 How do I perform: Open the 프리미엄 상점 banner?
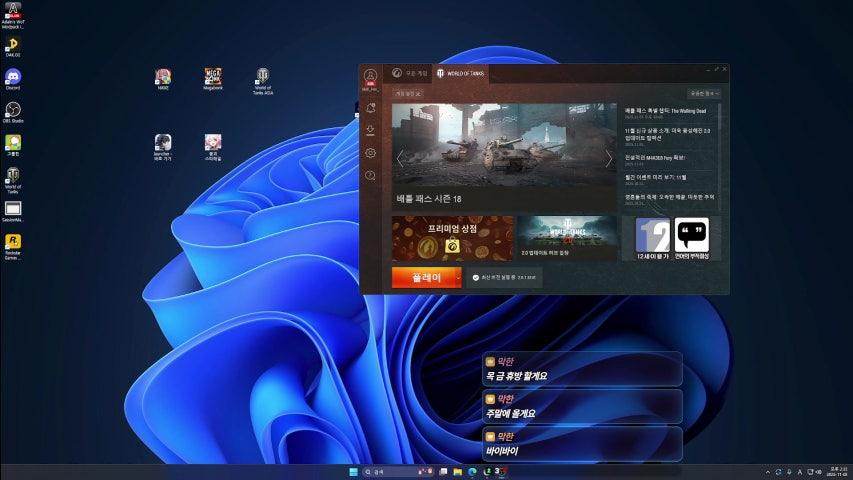[452, 238]
